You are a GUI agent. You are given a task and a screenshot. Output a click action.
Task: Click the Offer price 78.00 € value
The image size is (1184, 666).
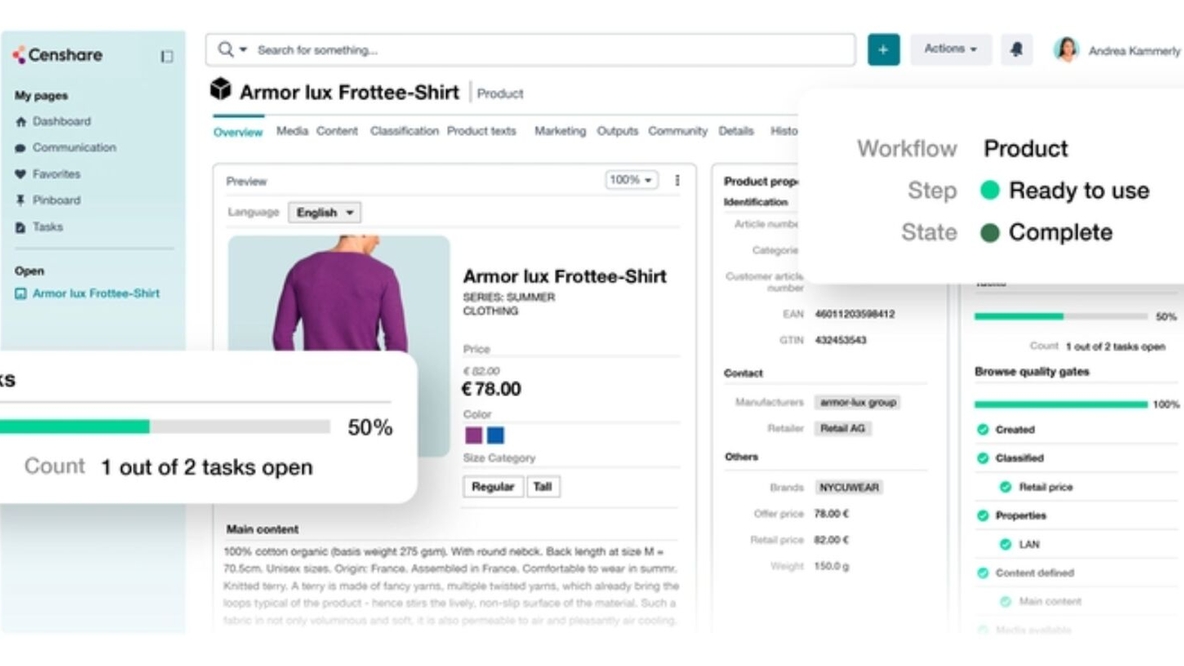click(831, 514)
